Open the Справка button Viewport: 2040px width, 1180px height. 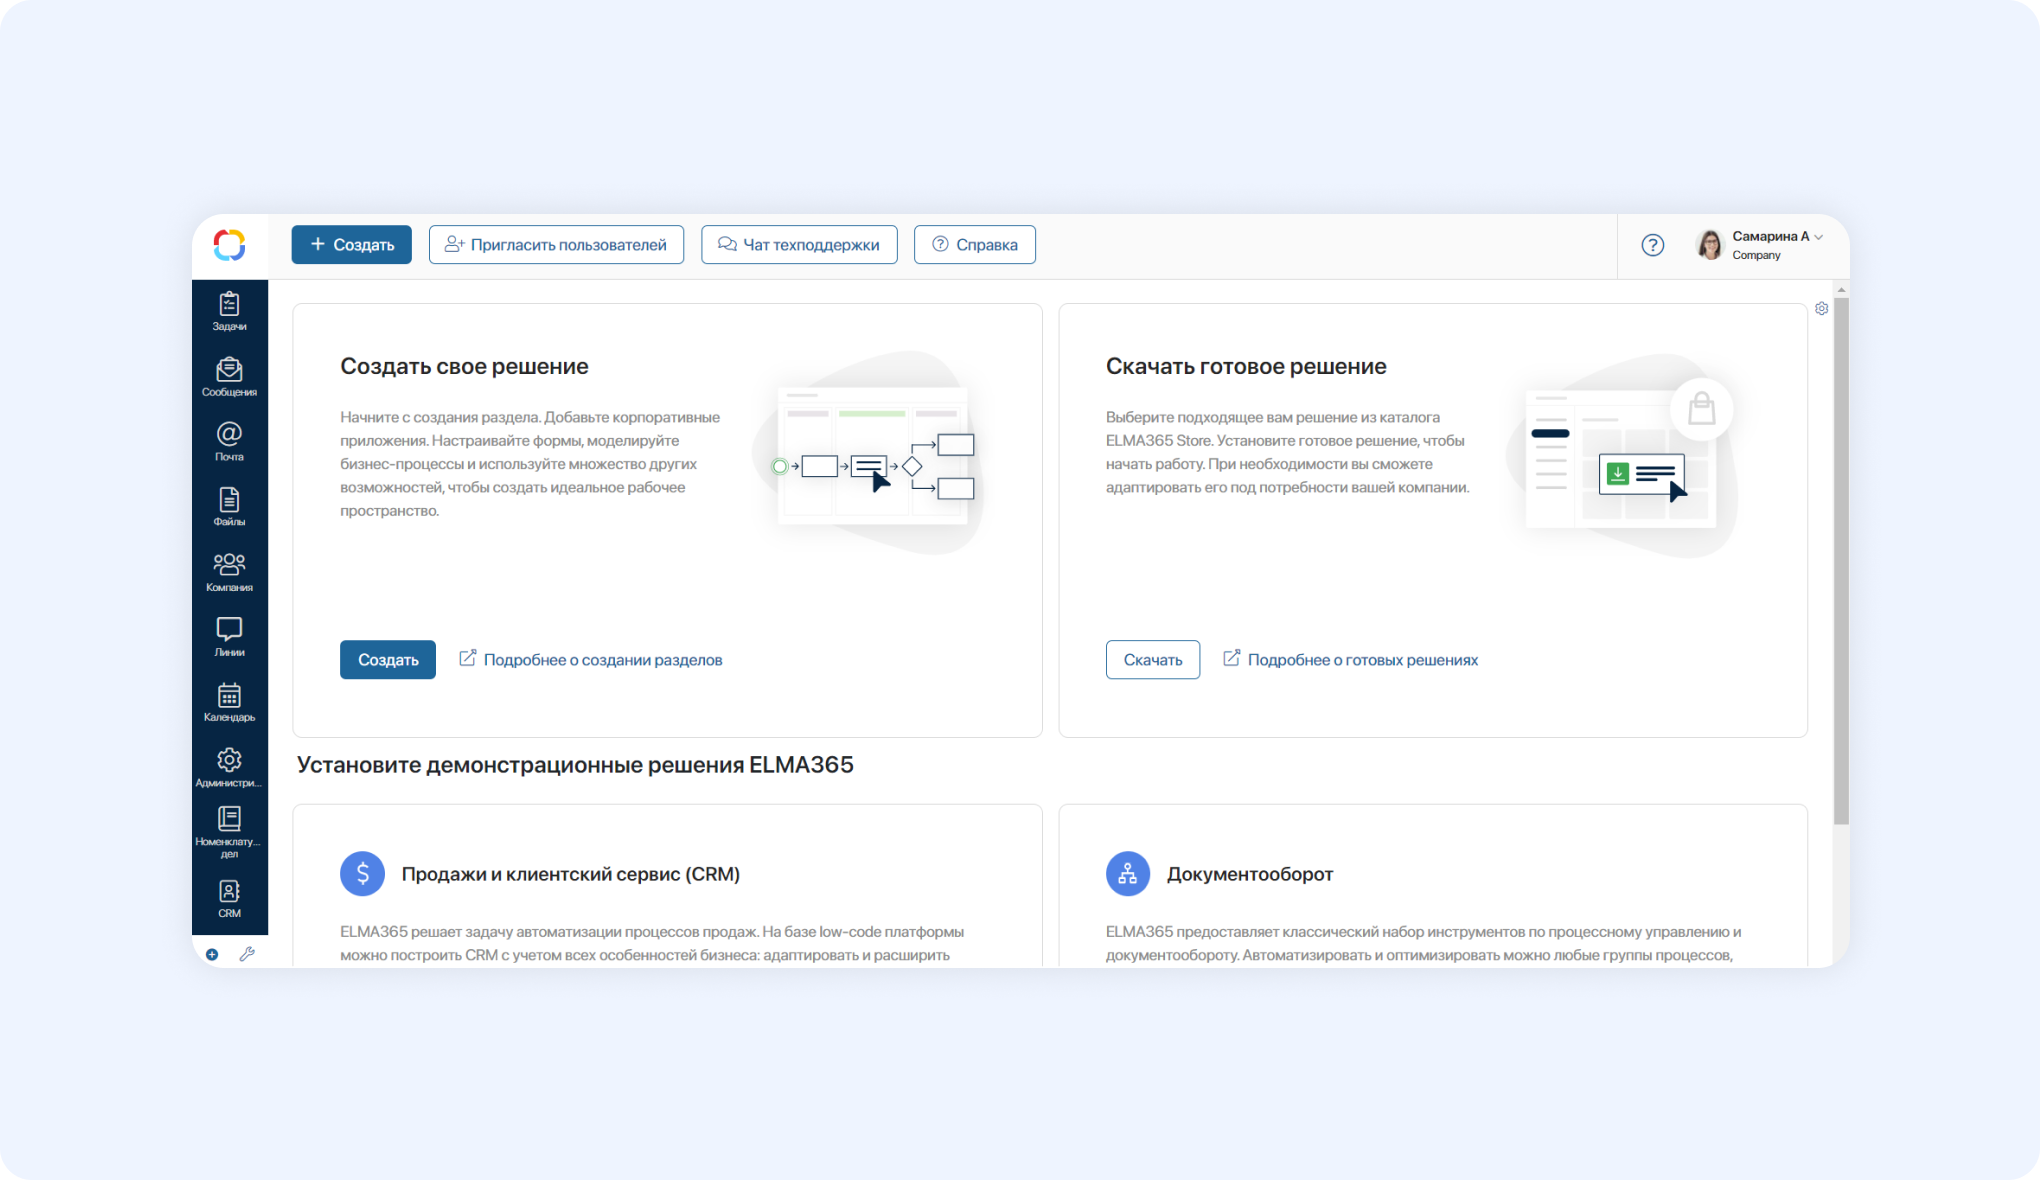pyautogui.click(x=975, y=245)
